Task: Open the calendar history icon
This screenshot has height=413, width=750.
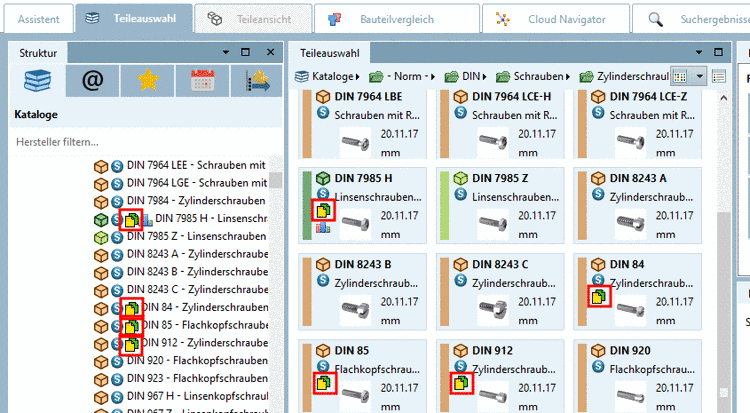Action: (x=202, y=80)
